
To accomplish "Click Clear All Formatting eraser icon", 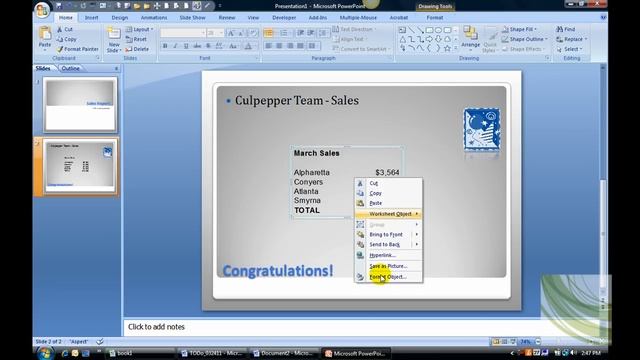I will pos(253,33).
